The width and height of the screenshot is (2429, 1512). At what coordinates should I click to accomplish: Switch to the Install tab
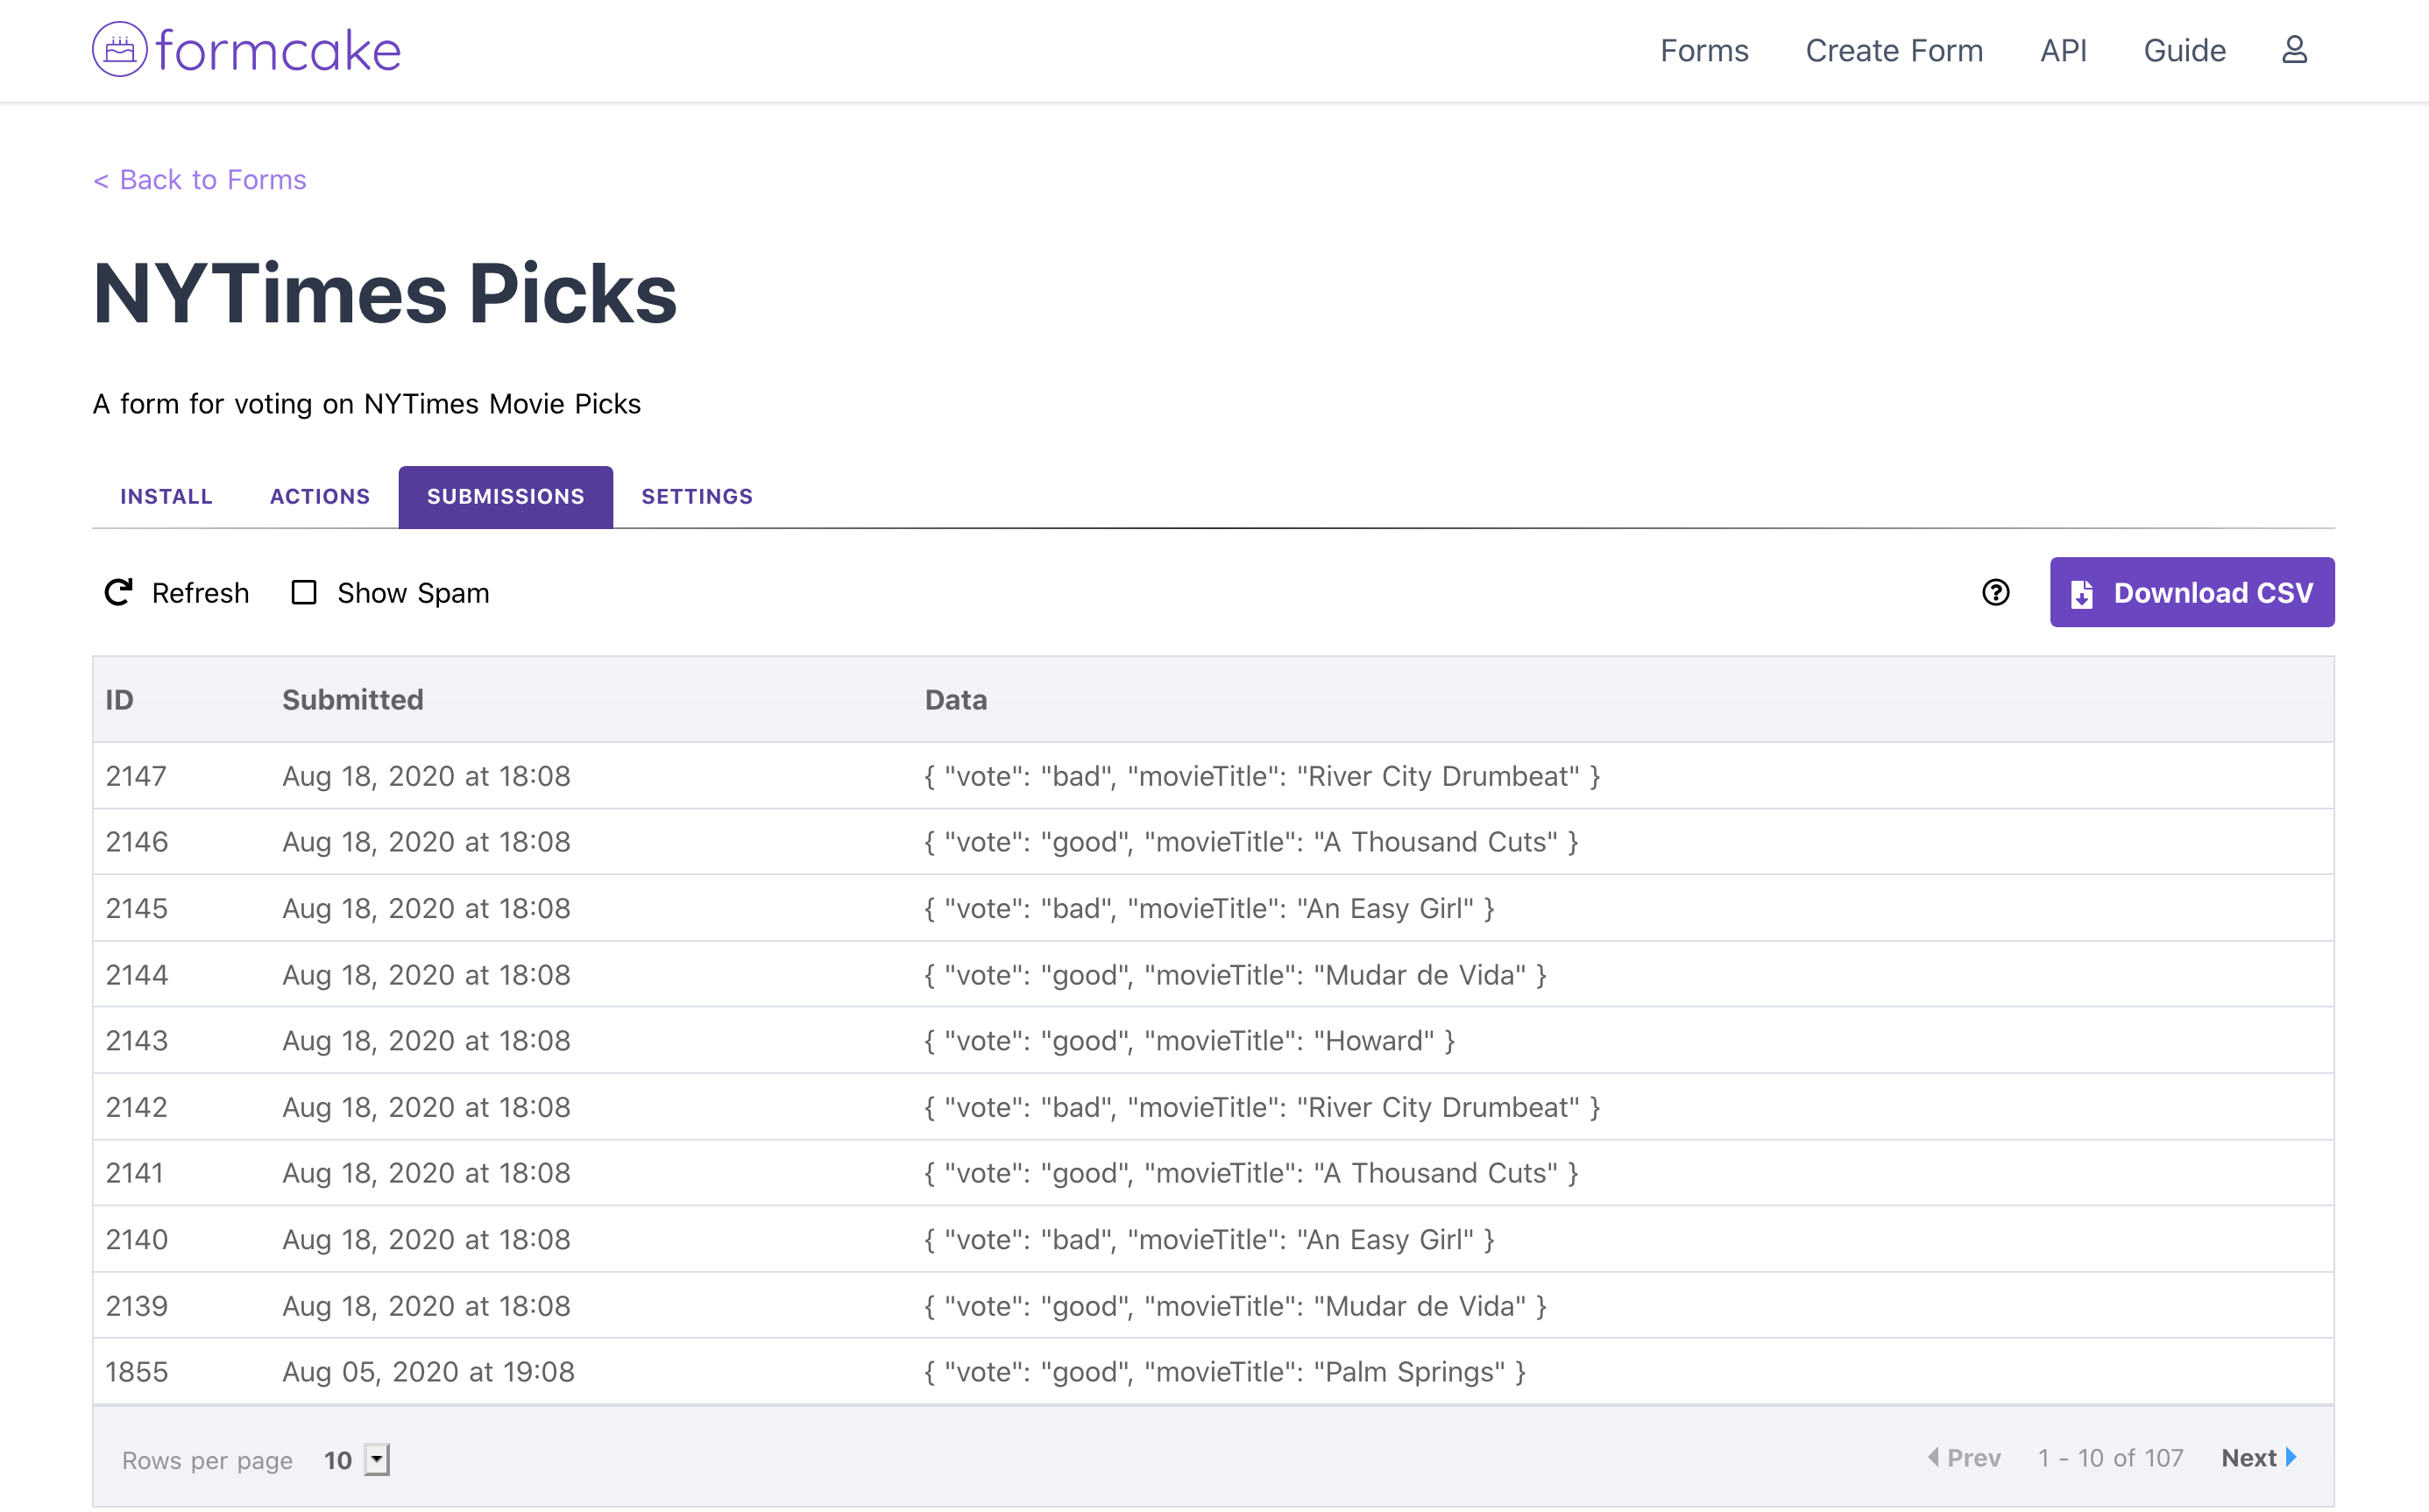pyautogui.click(x=166, y=497)
